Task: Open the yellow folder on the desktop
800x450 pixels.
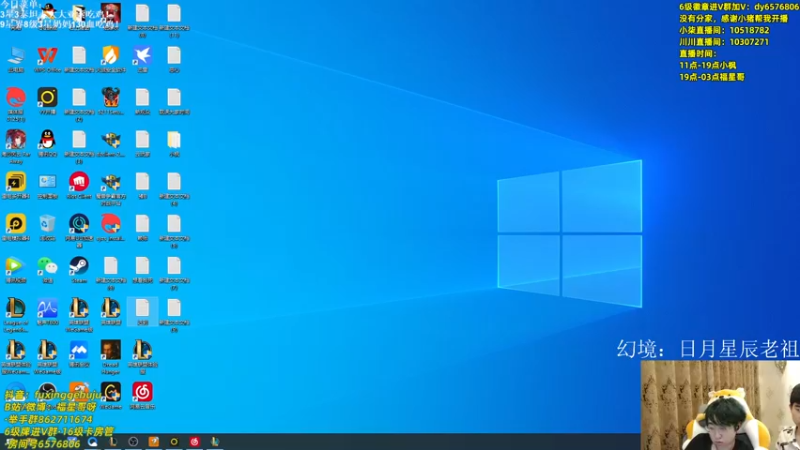Action: click(x=174, y=139)
